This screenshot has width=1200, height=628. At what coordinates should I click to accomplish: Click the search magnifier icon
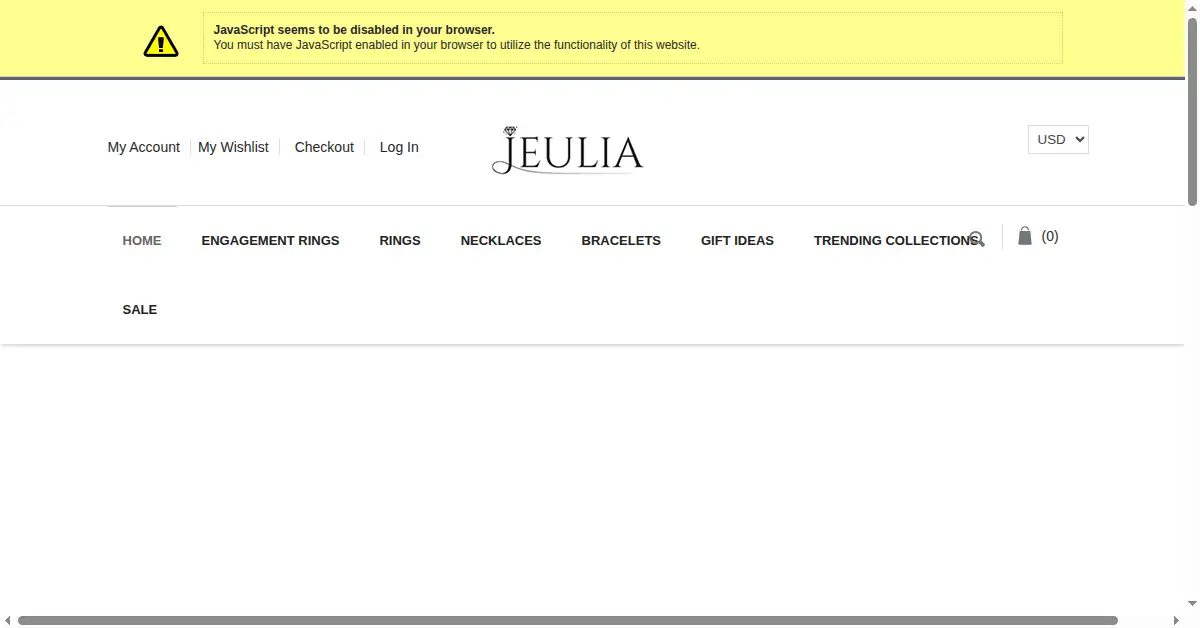977,239
